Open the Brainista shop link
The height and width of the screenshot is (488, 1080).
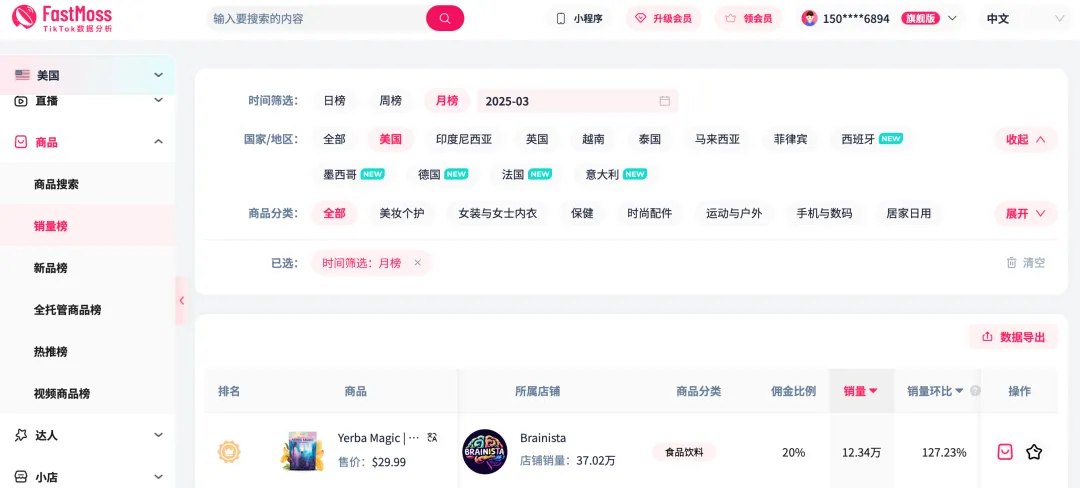(543, 438)
